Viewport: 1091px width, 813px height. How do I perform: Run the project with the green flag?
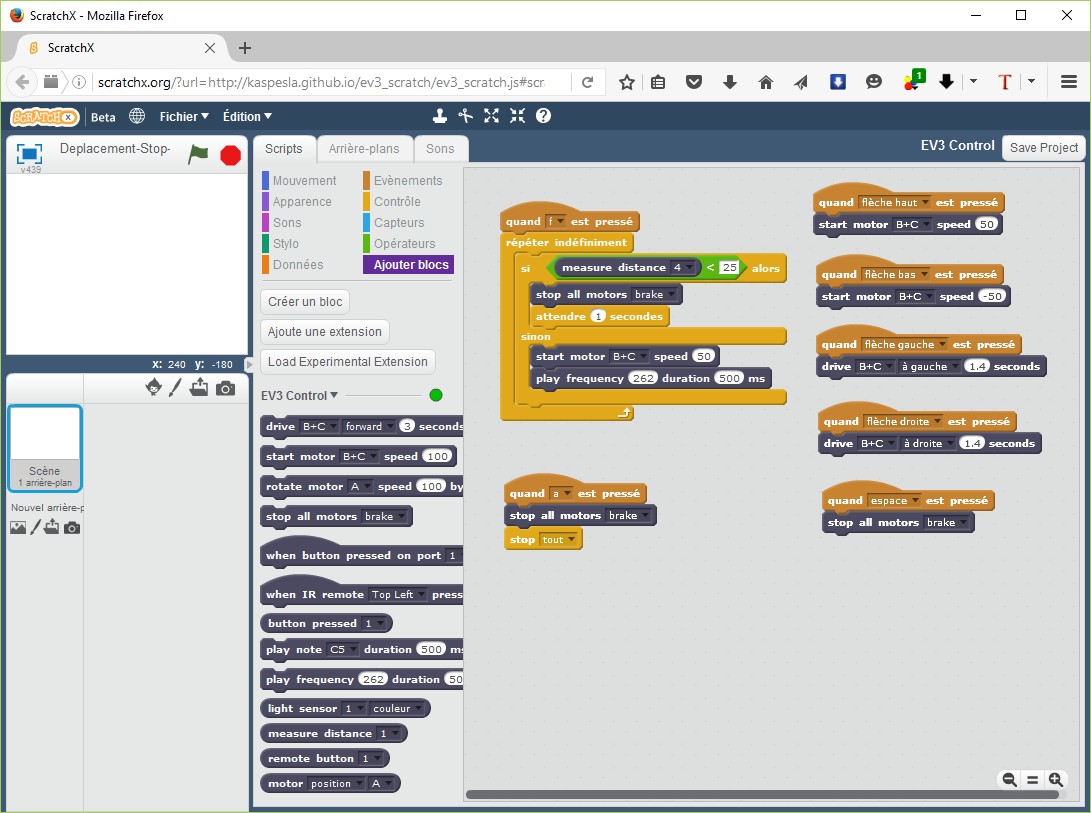pos(198,154)
